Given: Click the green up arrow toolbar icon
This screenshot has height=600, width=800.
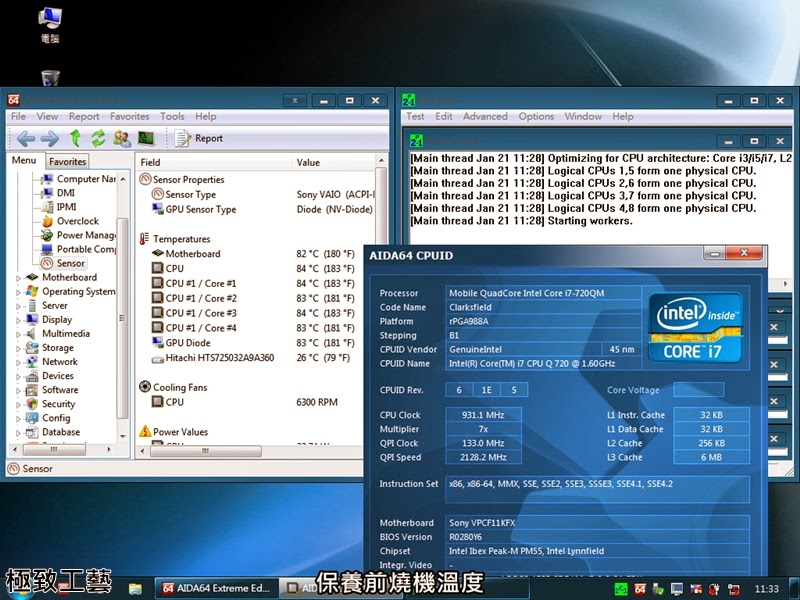Looking at the screenshot, I should (x=75, y=138).
